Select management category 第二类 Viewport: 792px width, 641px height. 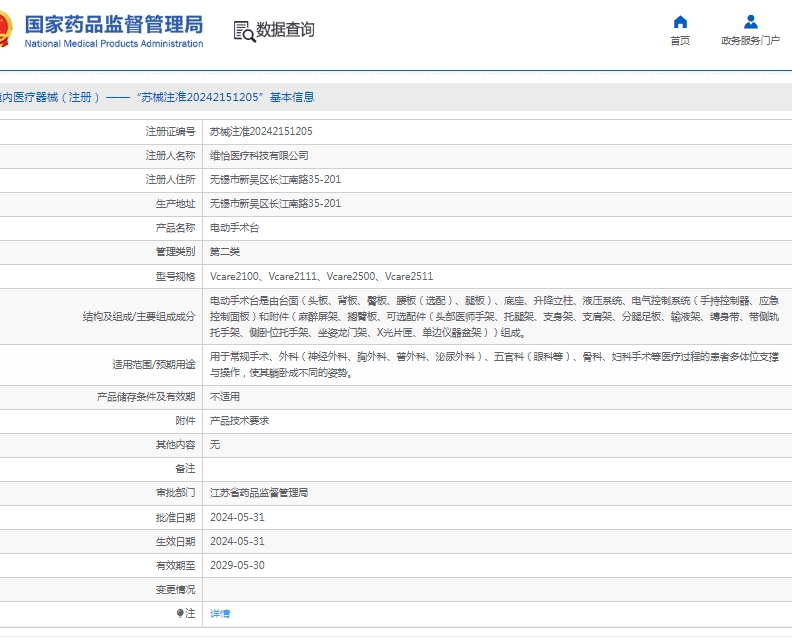225,252
